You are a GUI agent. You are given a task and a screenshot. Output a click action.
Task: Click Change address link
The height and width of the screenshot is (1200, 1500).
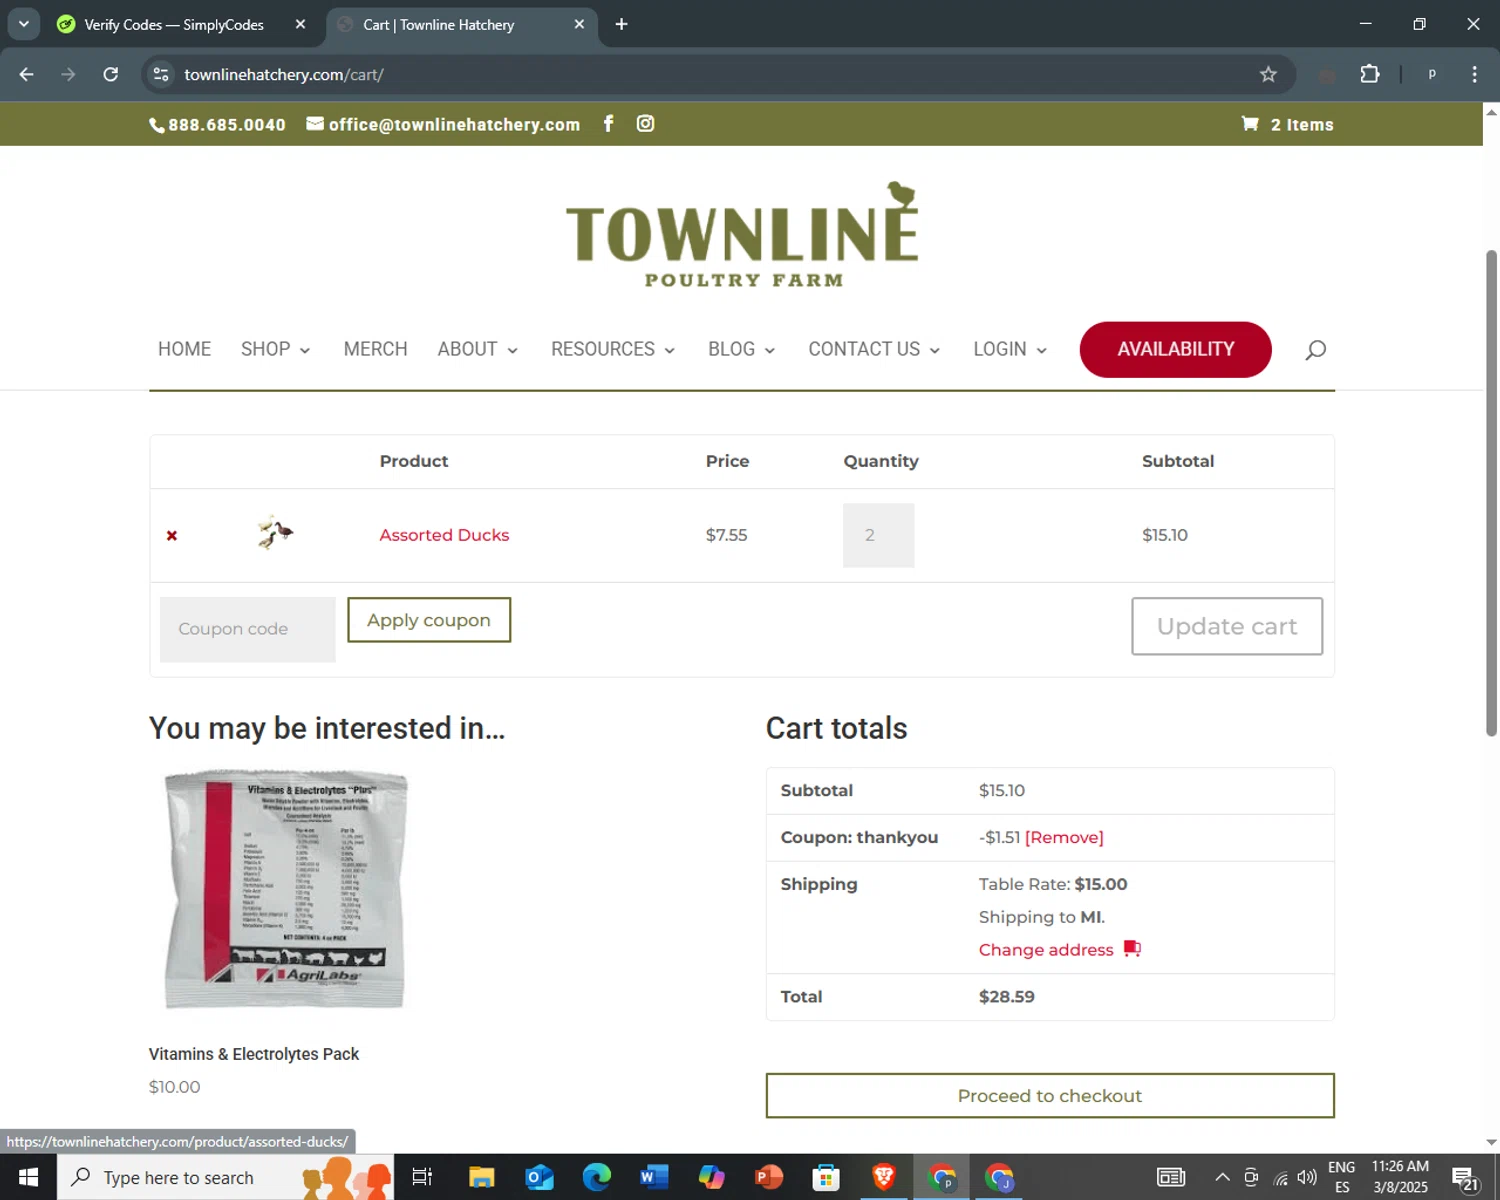[x=1046, y=950]
